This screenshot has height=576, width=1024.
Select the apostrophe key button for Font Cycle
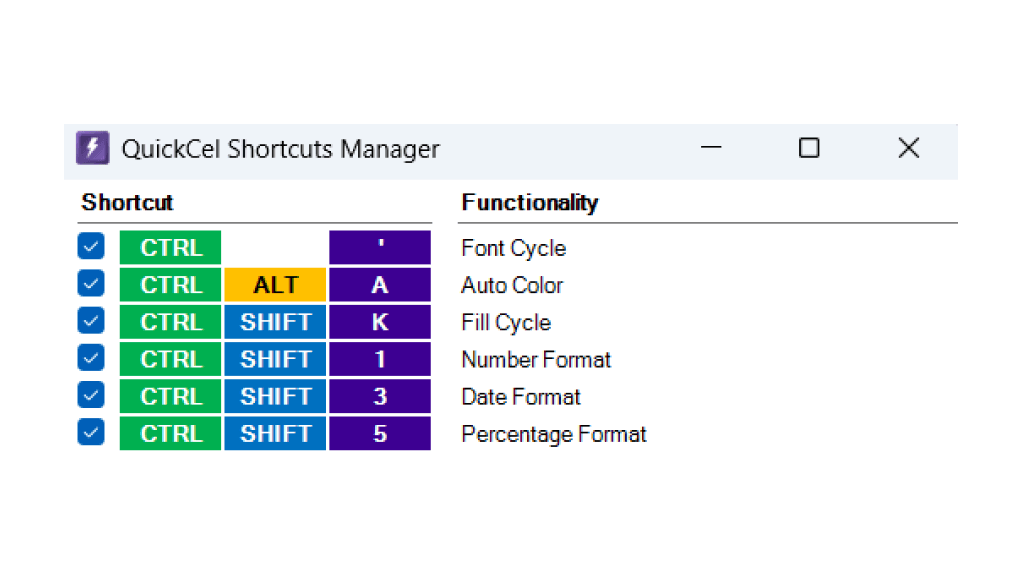pyautogui.click(x=380, y=247)
